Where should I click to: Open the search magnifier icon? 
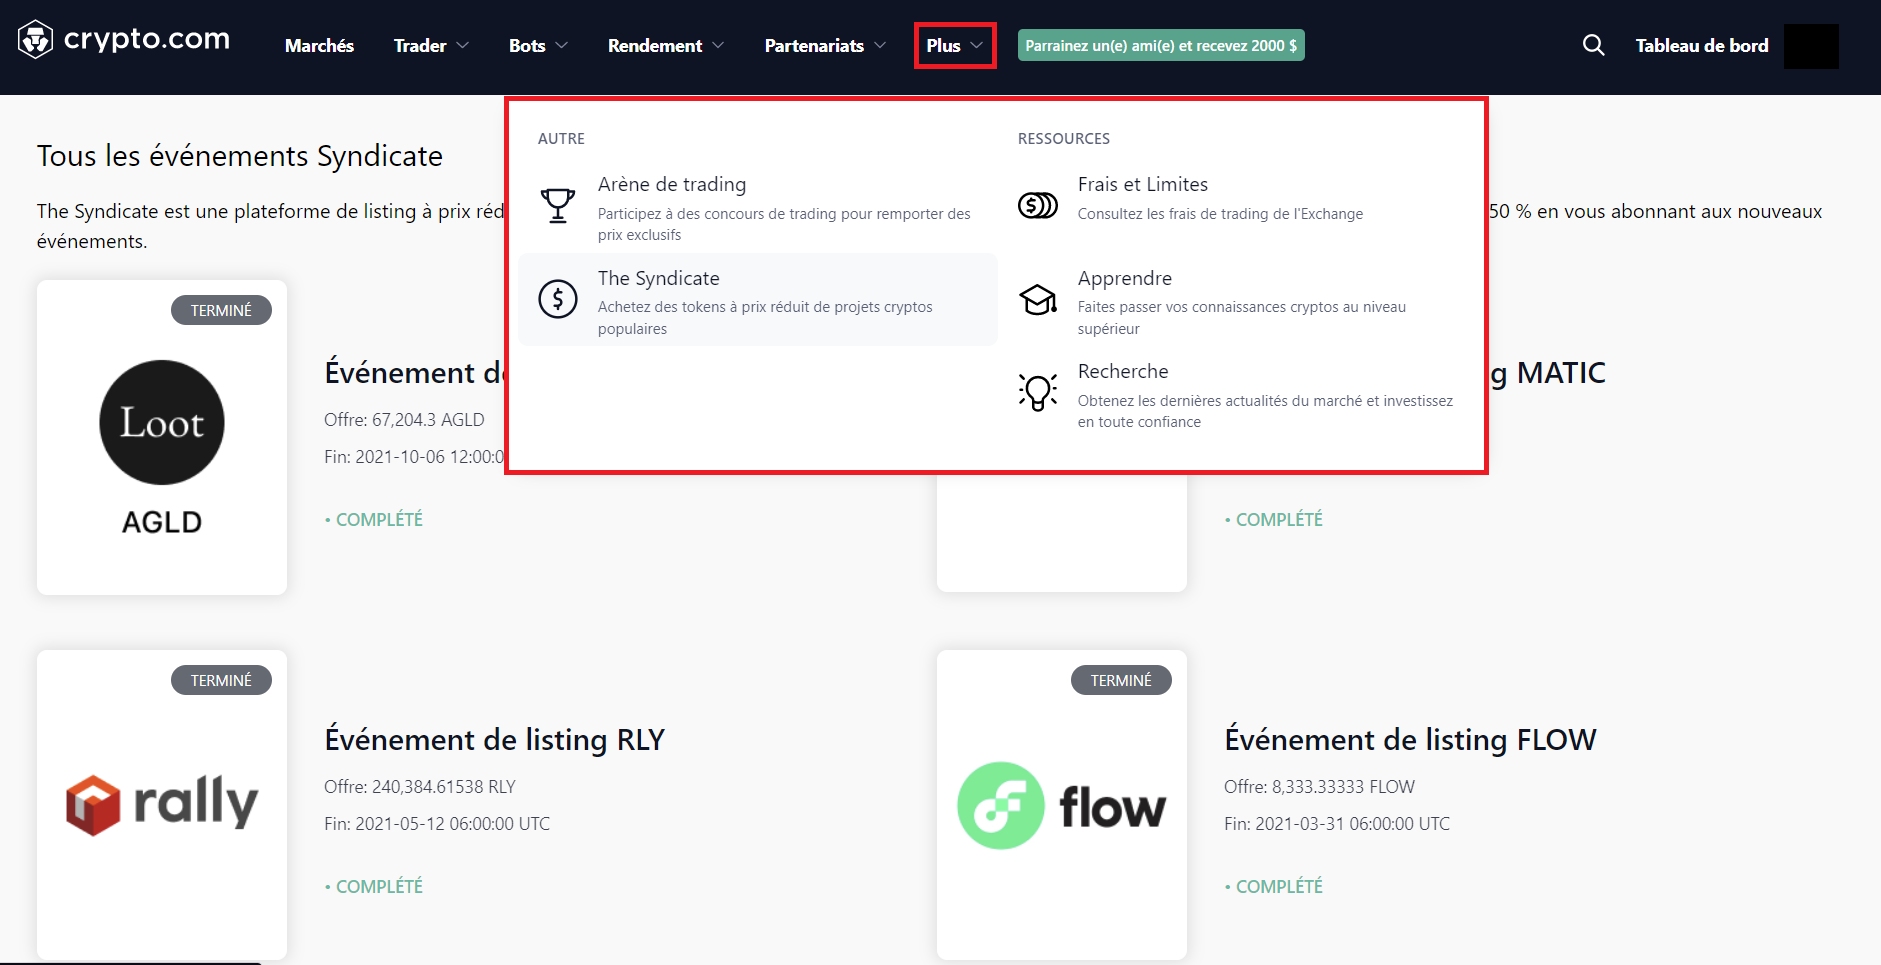pyautogui.click(x=1593, y=45)
